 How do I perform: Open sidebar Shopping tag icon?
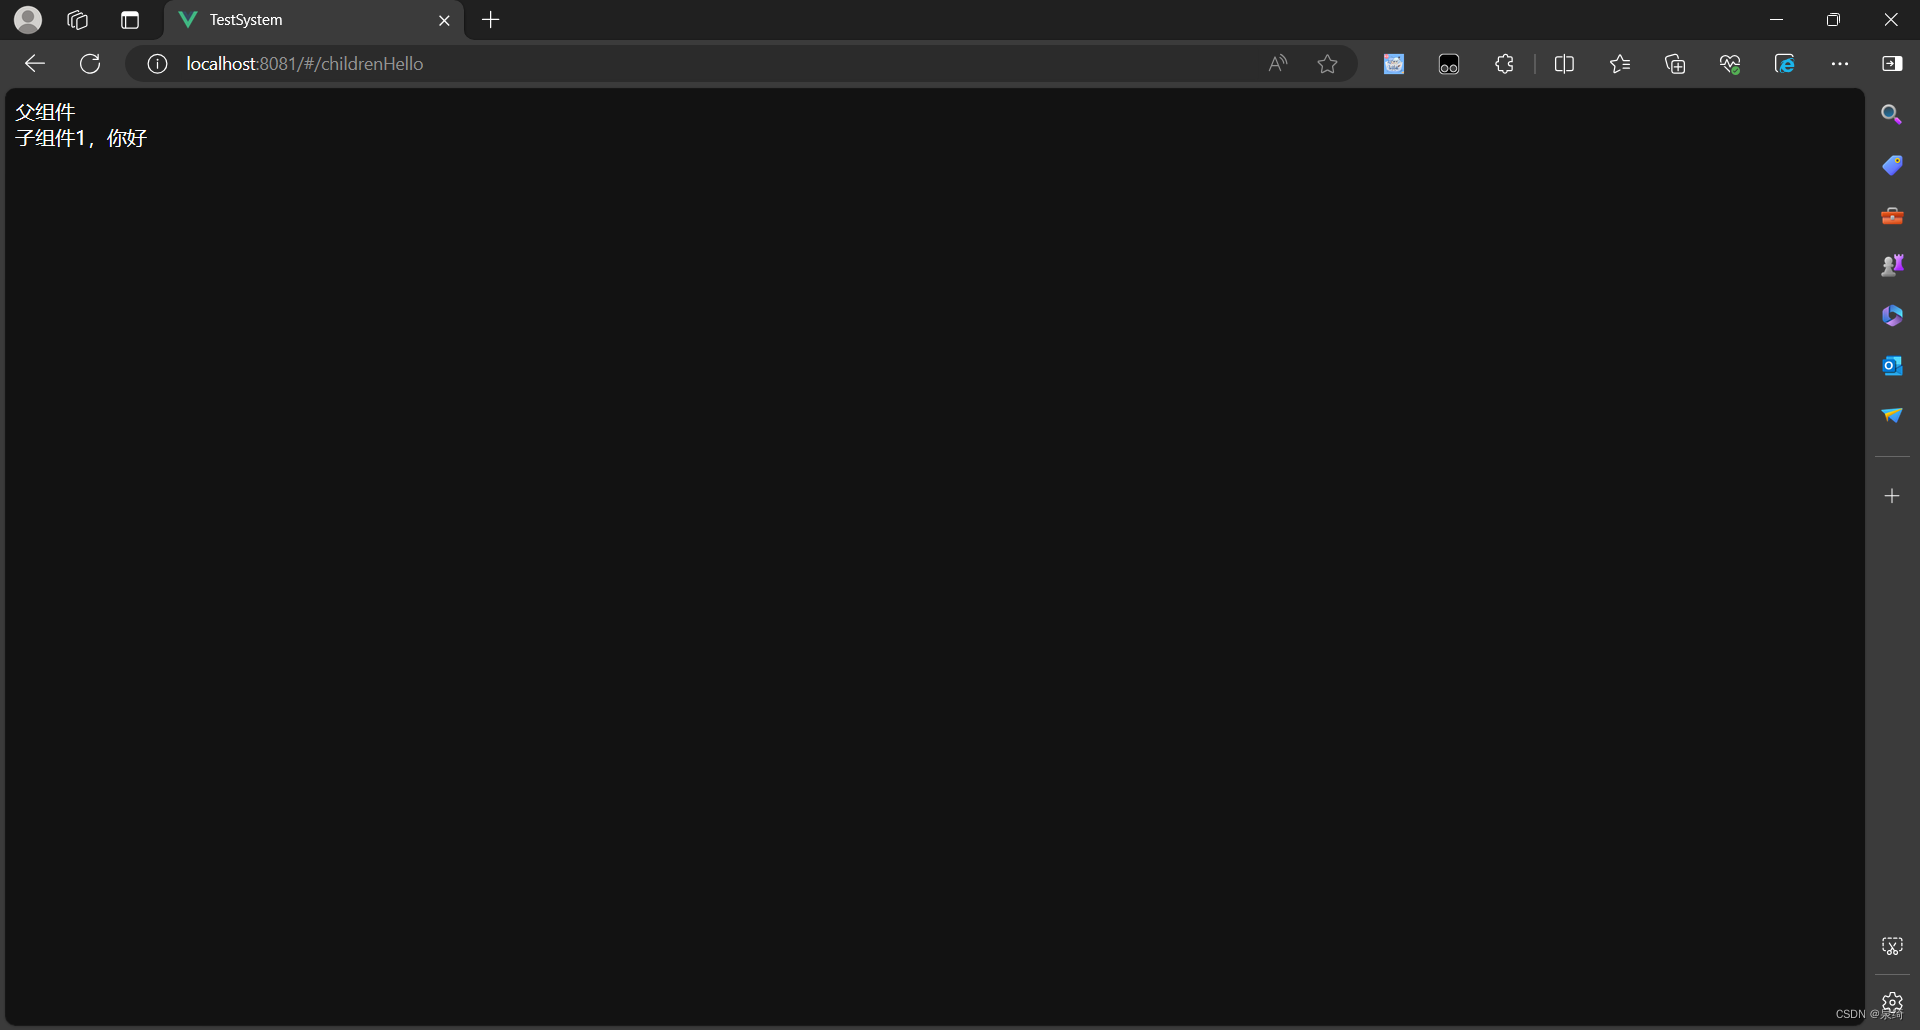click(x=1892, y=165)
